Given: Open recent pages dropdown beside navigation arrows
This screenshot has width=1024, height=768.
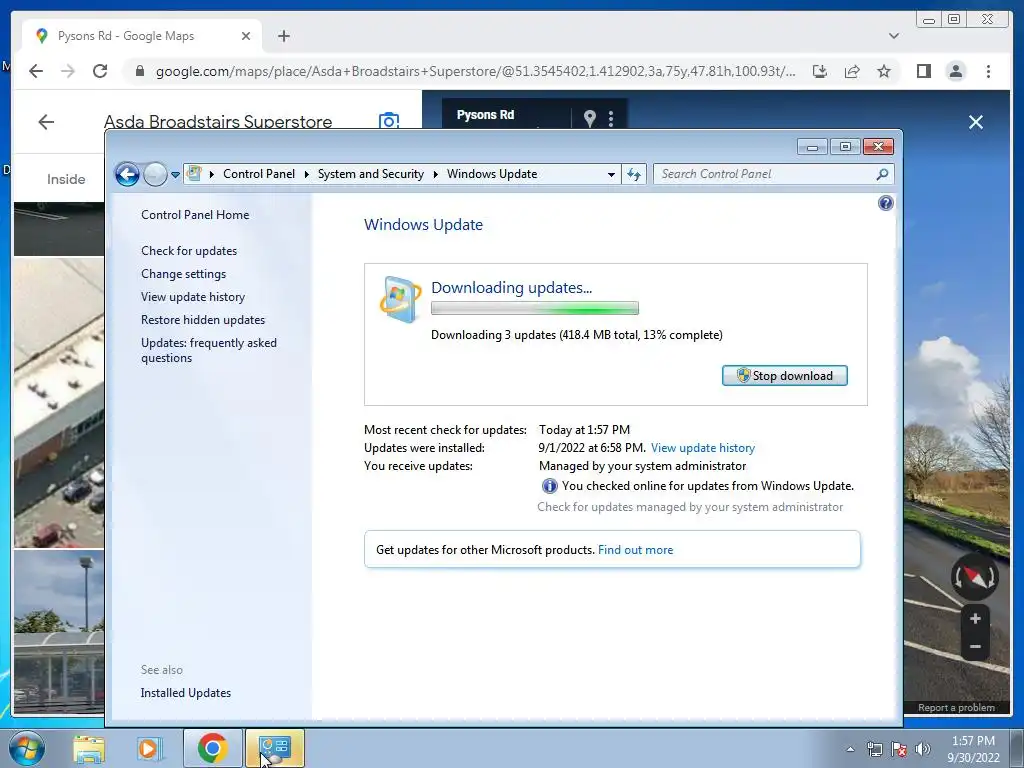Looking at the screenshot, I should [175, 174].
